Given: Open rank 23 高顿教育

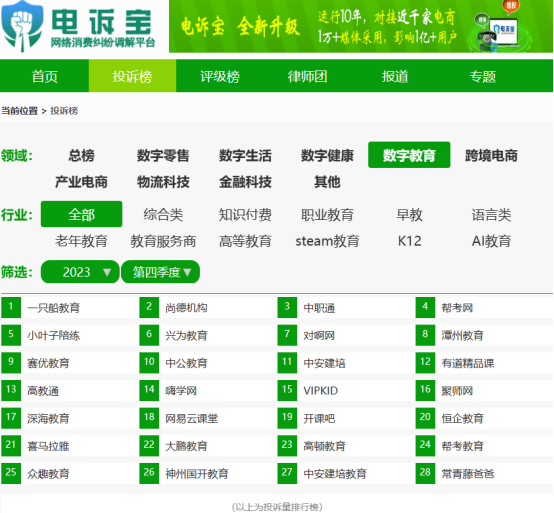Looking at the screenshot, I should pyautogui.click(x=324, y=446).
